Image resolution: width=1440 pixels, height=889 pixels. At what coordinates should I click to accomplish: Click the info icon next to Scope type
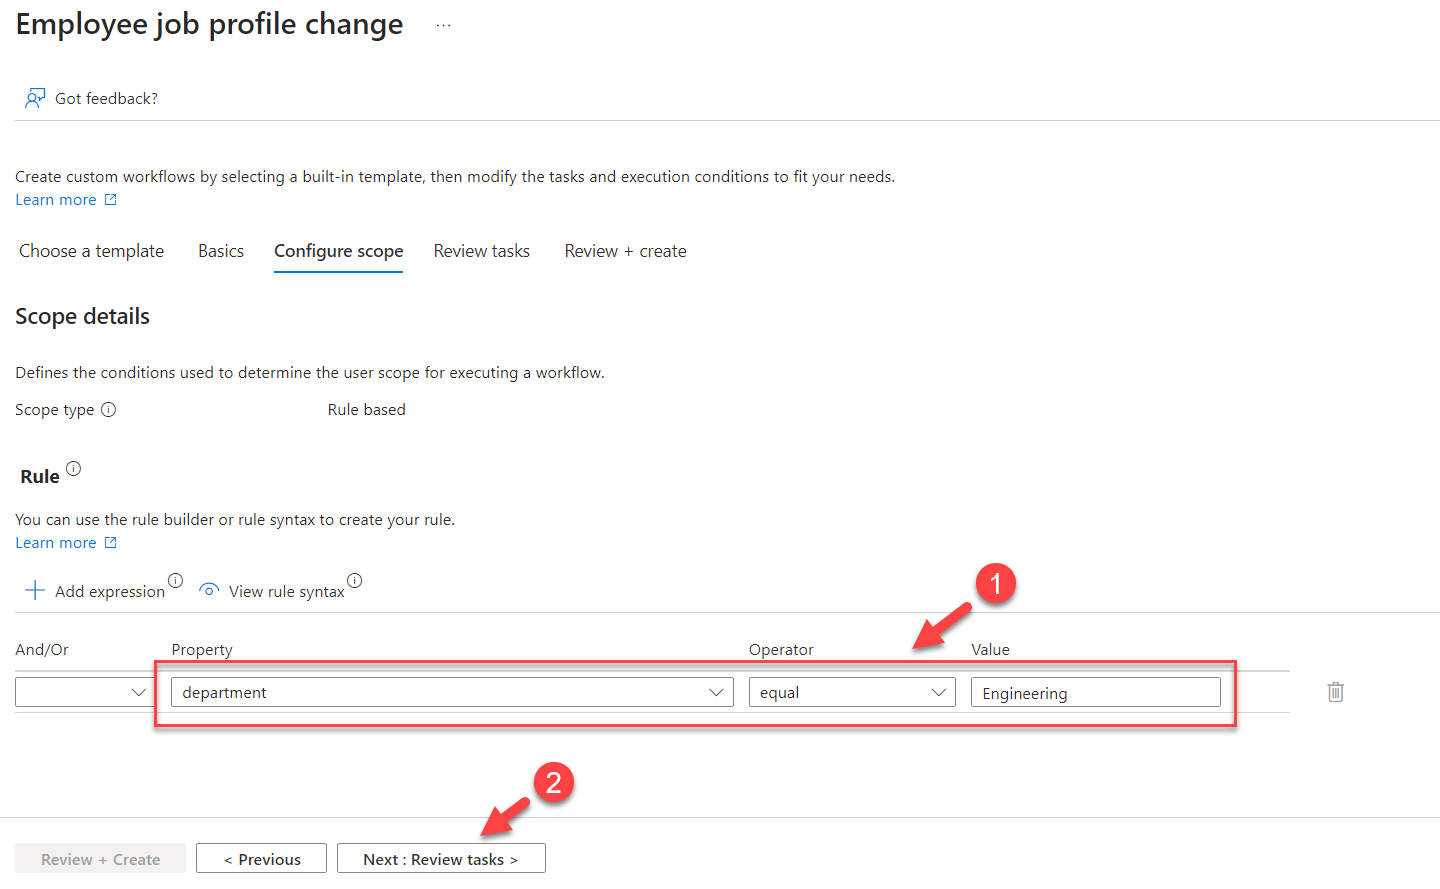pyautogui.click(x=110, y=408)
